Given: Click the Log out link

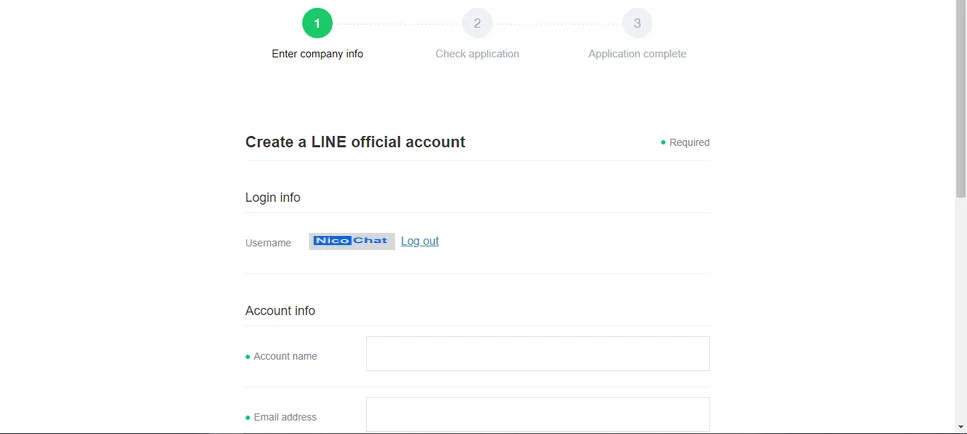Looking at the screenshot, I should (419, 241).
